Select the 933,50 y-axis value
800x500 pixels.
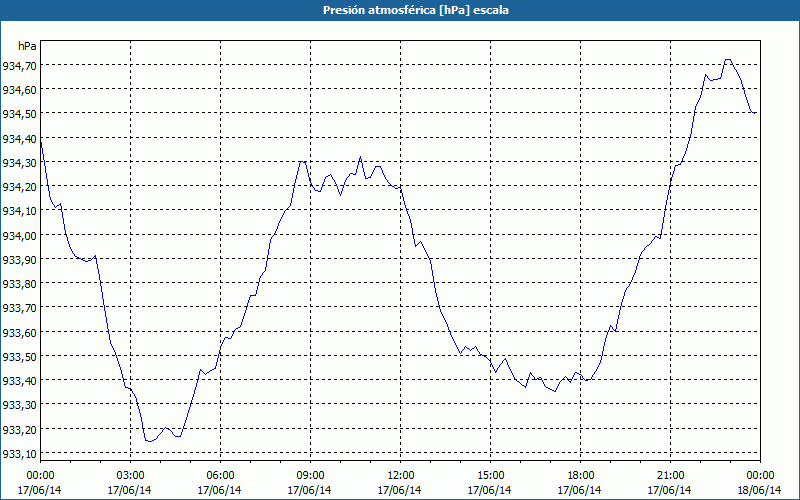pyautogui.click(x=20, y=356)
